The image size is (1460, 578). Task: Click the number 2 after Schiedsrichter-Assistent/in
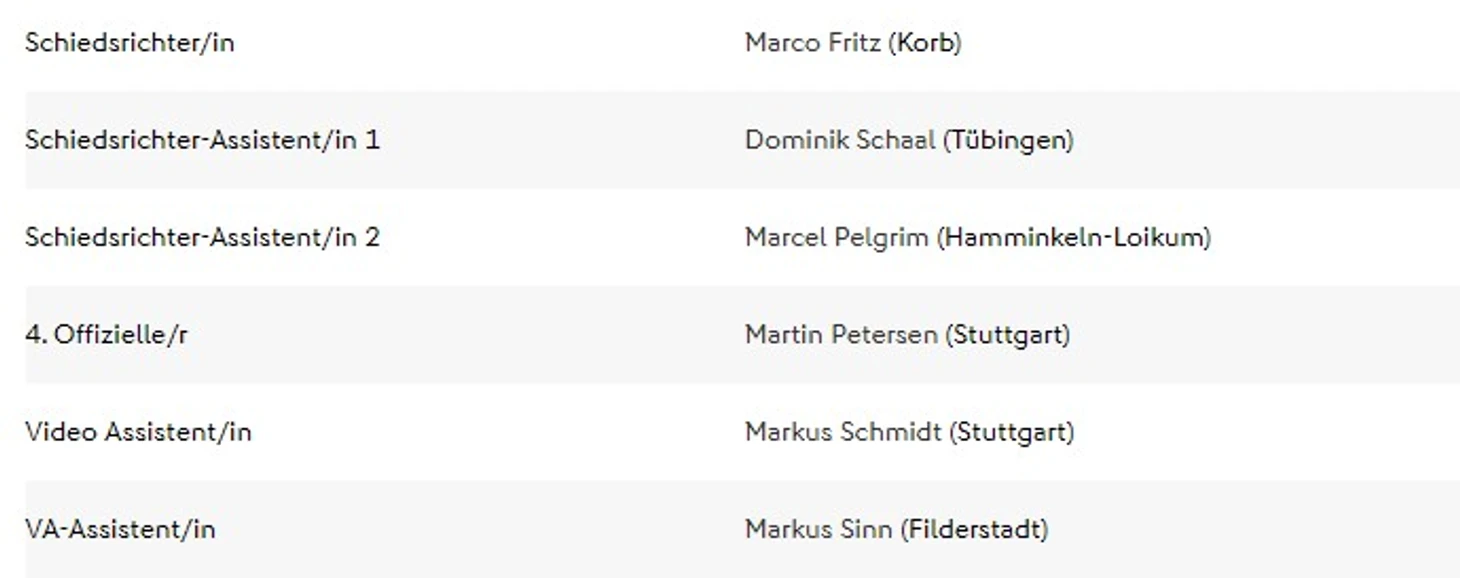pyautogui.click(x=373, y=238)
